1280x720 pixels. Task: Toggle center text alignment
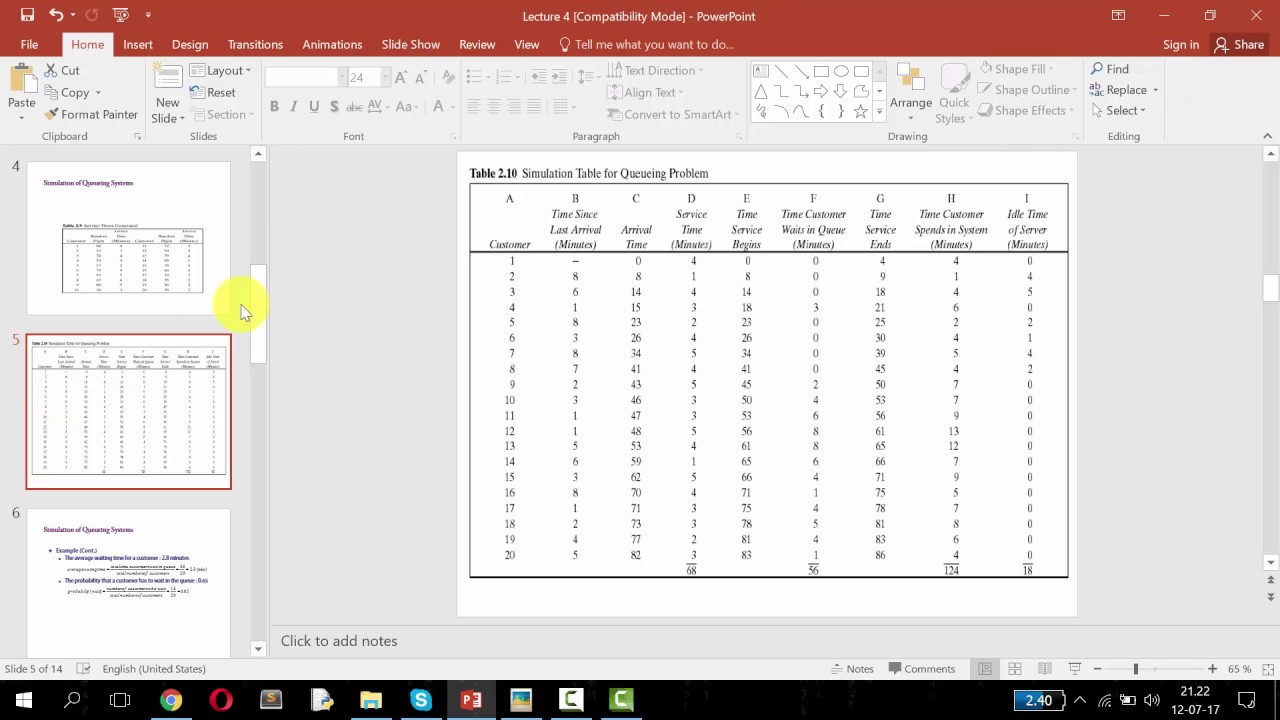(493, 106)
